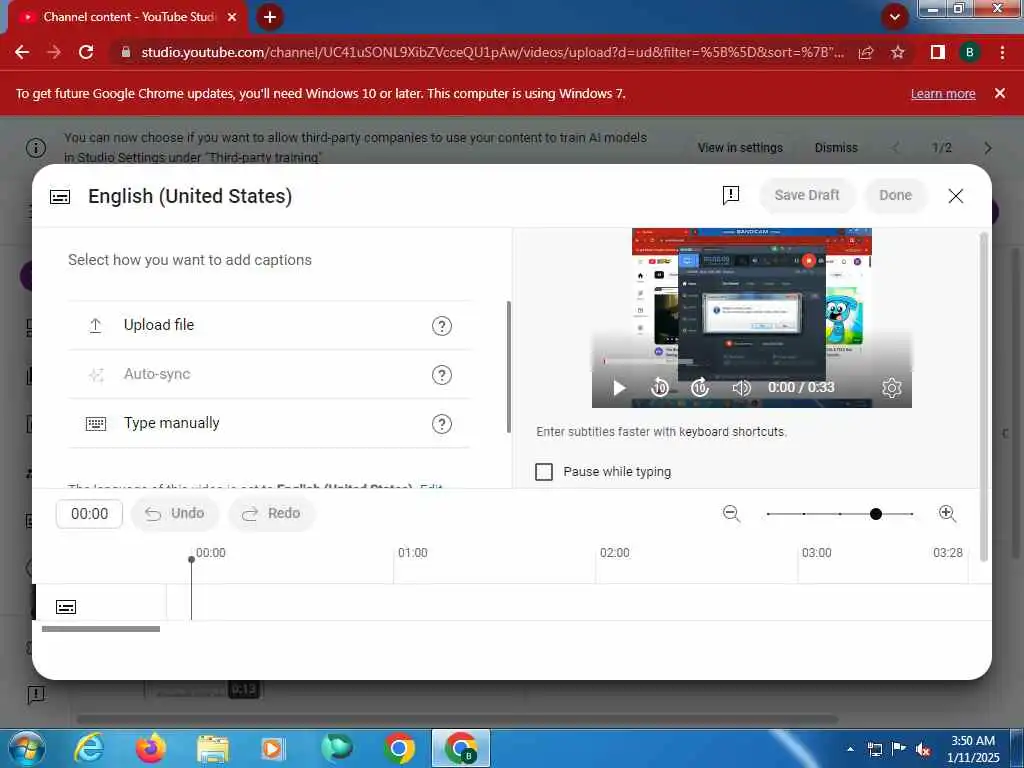Click the 02:00 mark on the timeline
The image size is (1024, 768).
click(615, 552)
